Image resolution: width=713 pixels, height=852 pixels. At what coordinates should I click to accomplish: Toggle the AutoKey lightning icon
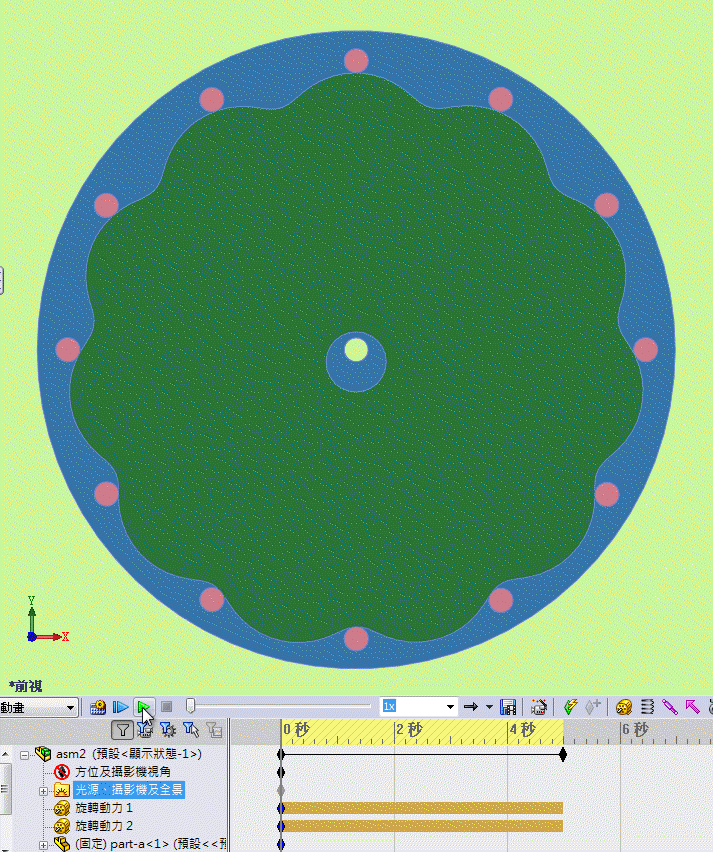pyautogui.click(x=570, y=707)
